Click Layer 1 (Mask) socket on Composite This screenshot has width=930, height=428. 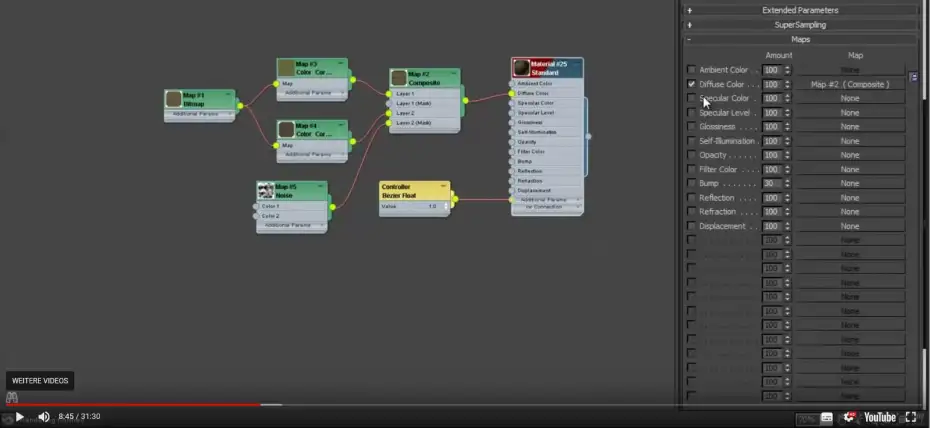388,103
